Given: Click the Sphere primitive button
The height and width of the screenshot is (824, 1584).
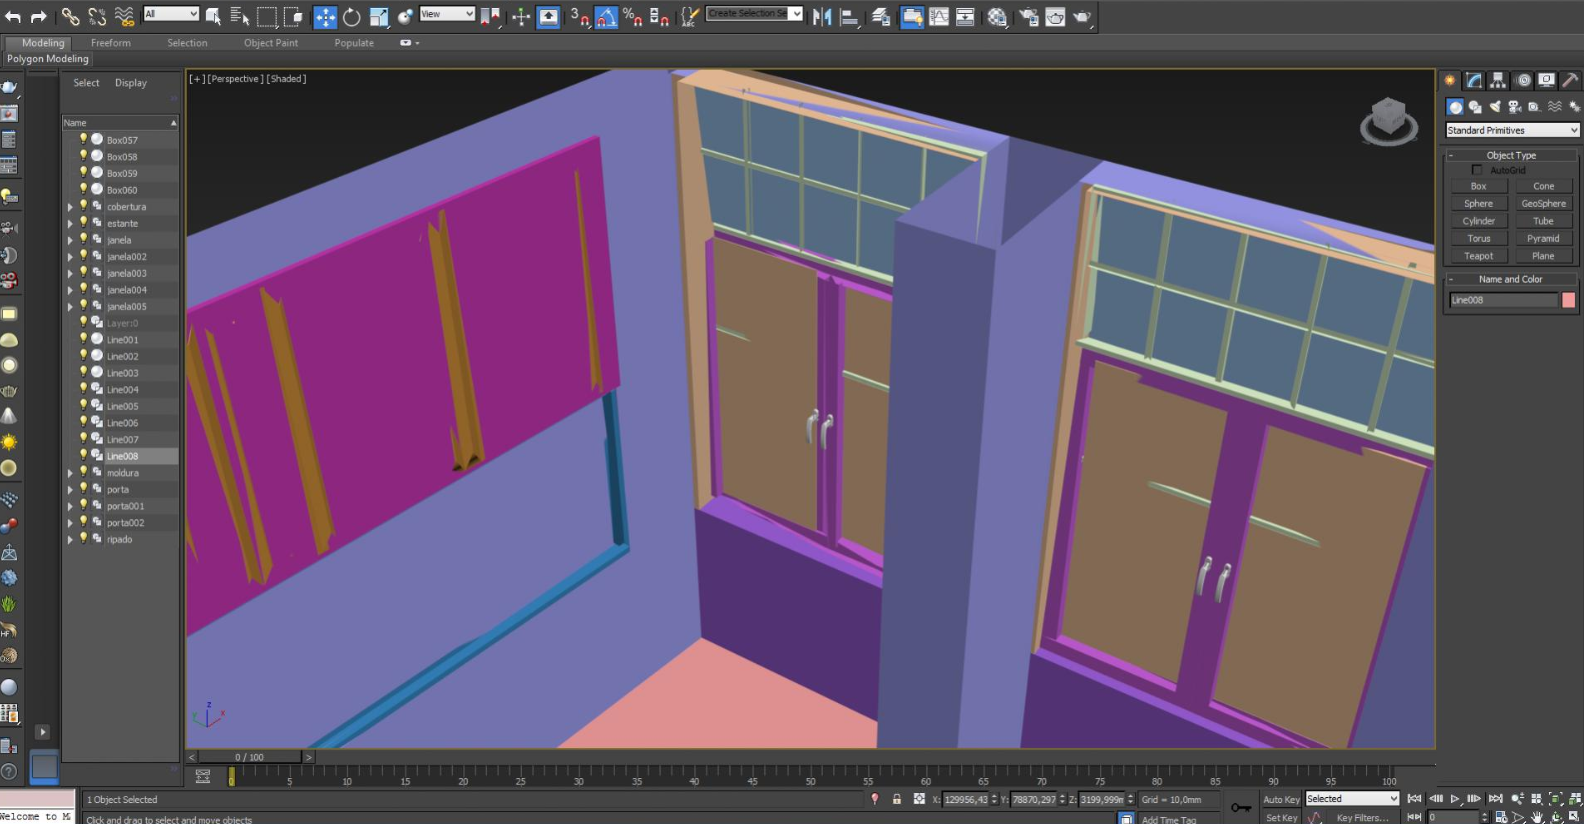Looking at the screenshot, I should coord(1478,204).
